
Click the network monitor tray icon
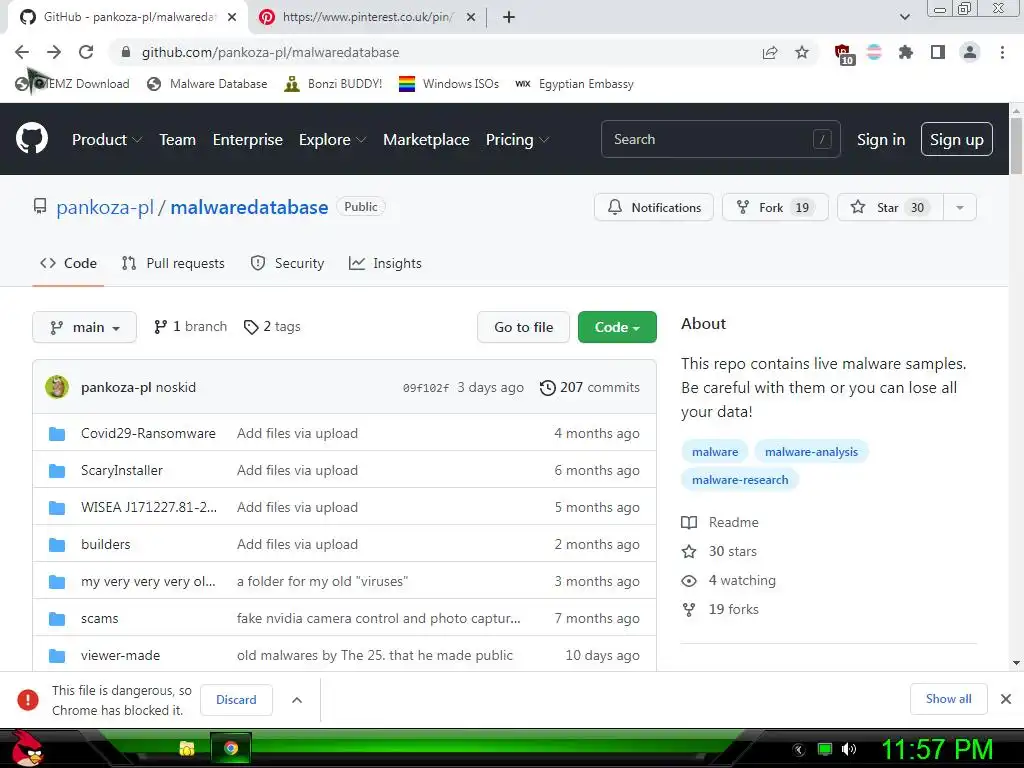[825, 749]
